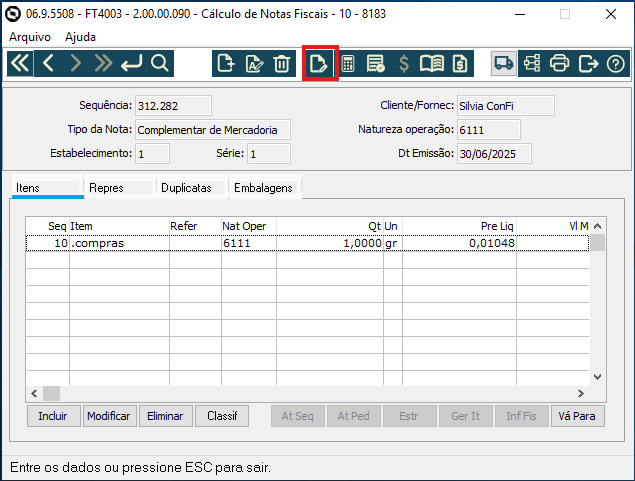Click the Ger It button
The image size is (635, 481).
pos(466,416)
